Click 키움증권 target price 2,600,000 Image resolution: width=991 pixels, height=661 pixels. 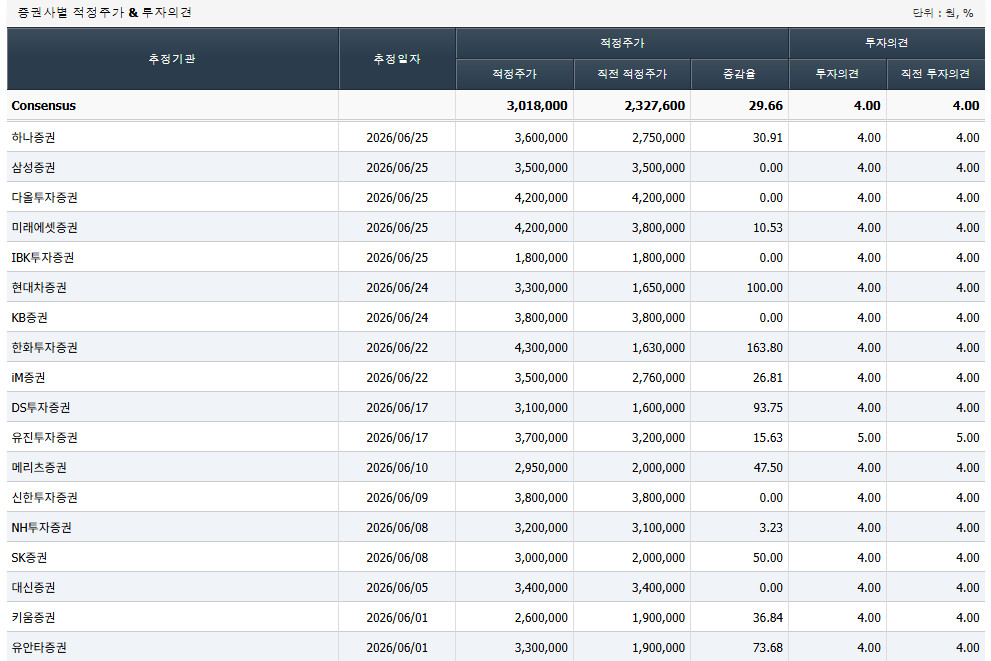point(541,617)
